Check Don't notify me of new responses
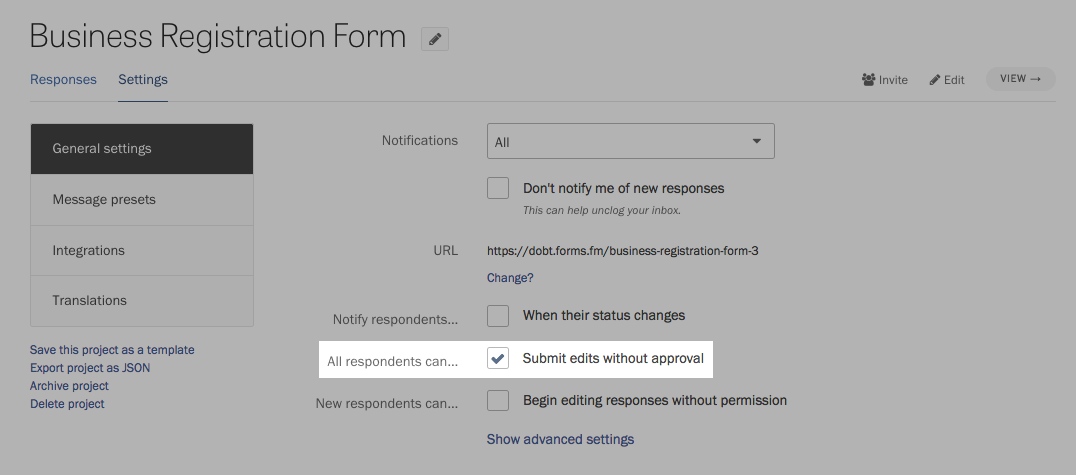Screen dimensions: 1076x475 tap(498, 188)
